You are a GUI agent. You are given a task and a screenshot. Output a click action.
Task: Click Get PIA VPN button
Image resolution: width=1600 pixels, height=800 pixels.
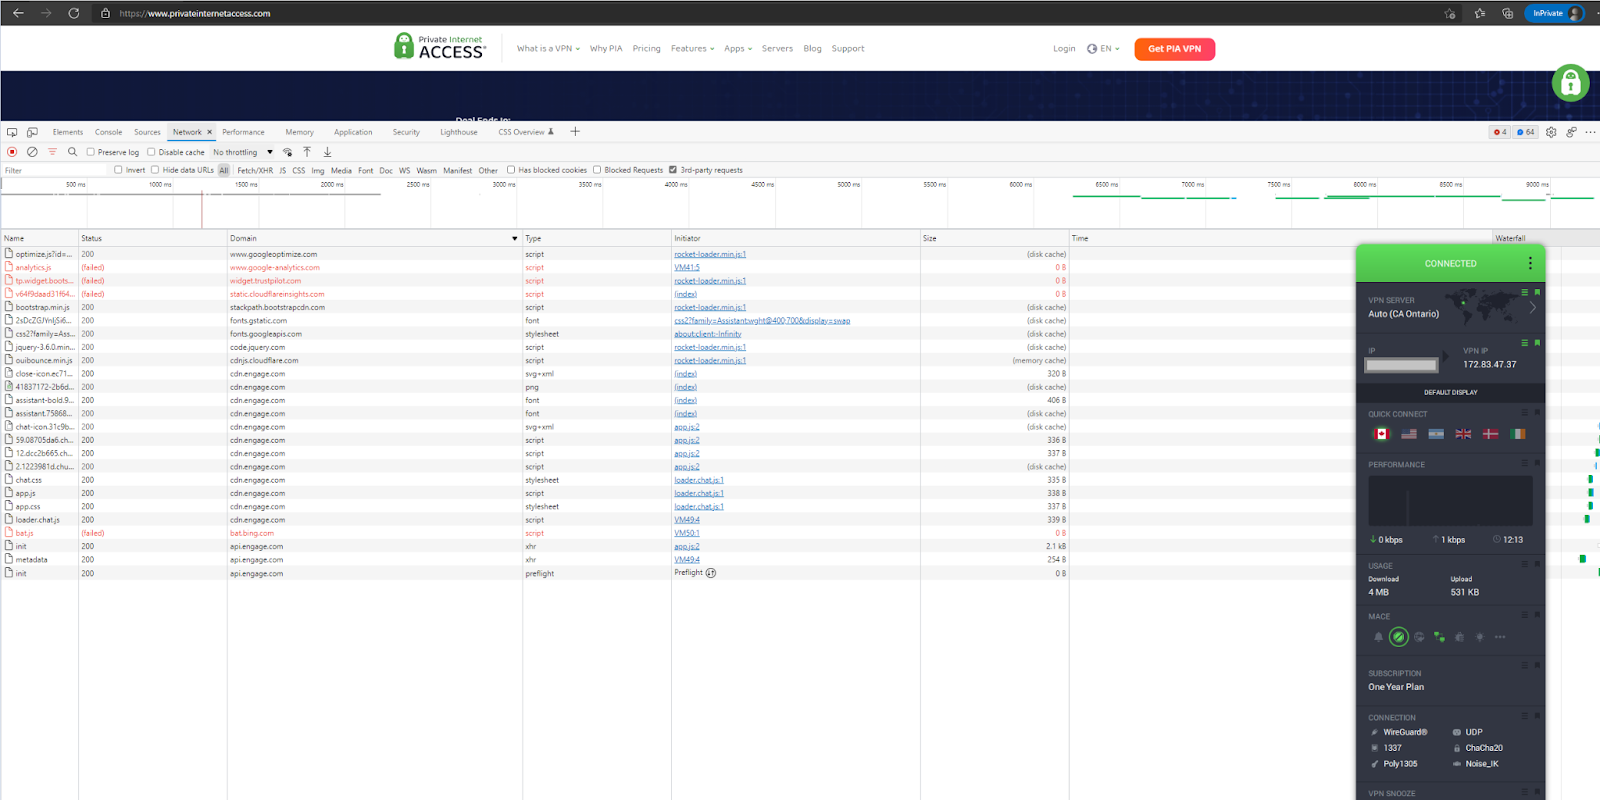pyautogui.click(x=1175, y=49)
